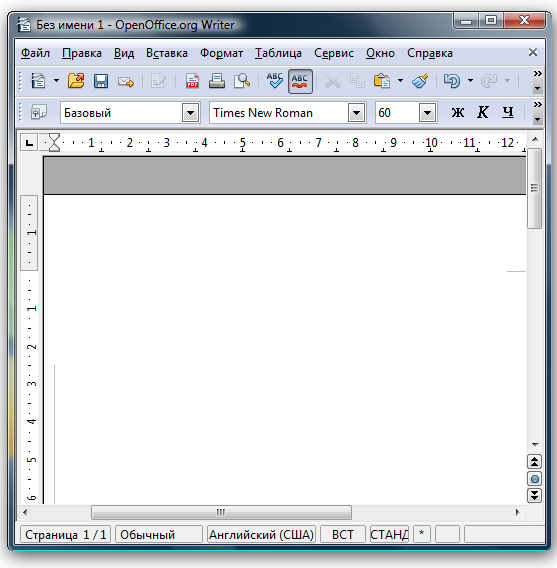Send document as e-mail icon

click(126, 81)
